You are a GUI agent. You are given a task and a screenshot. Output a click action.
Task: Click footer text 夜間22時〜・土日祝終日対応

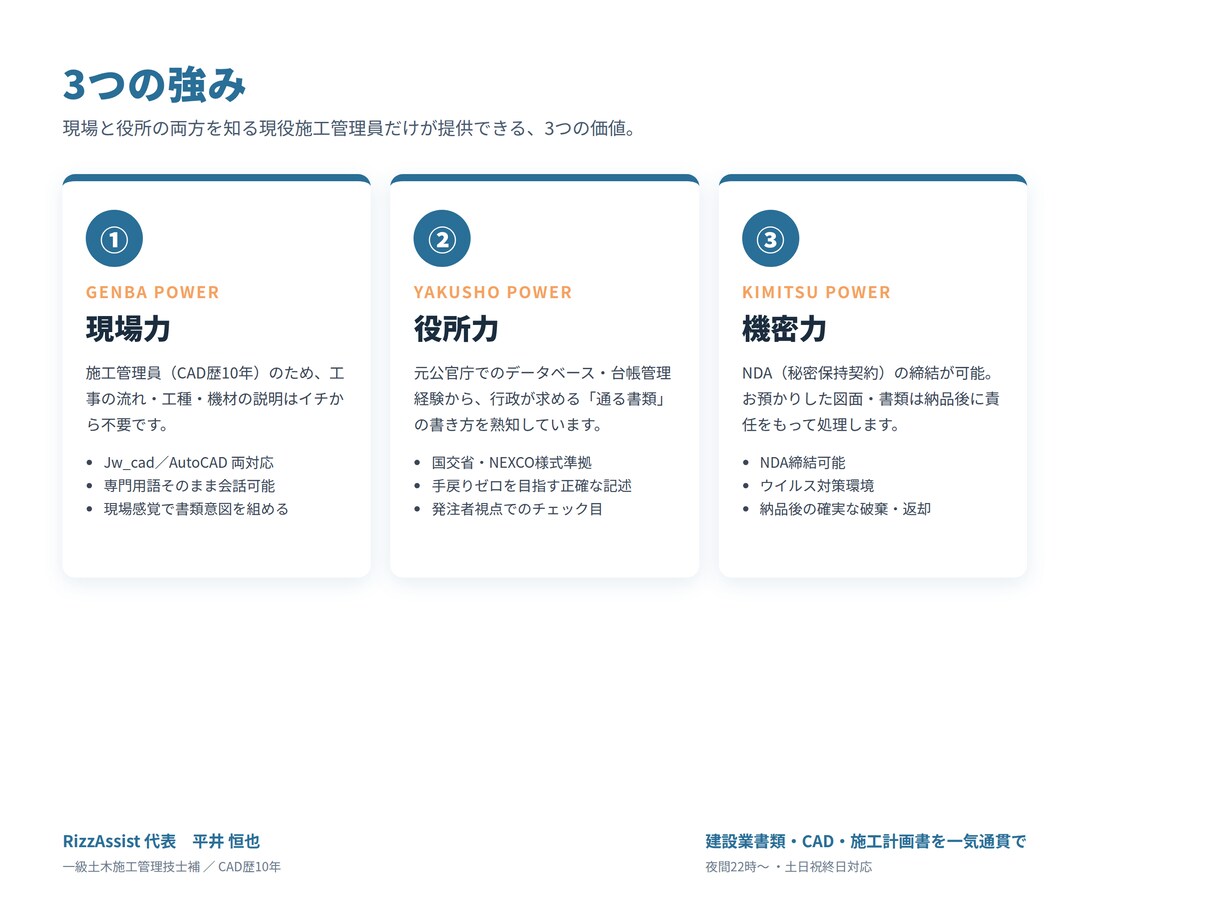[x=789, y=866]
